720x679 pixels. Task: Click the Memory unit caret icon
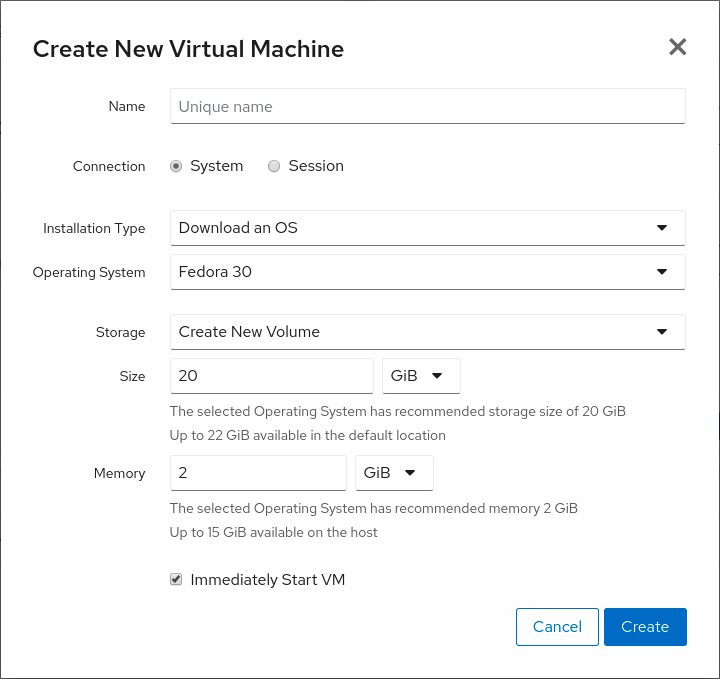[410, 473]
